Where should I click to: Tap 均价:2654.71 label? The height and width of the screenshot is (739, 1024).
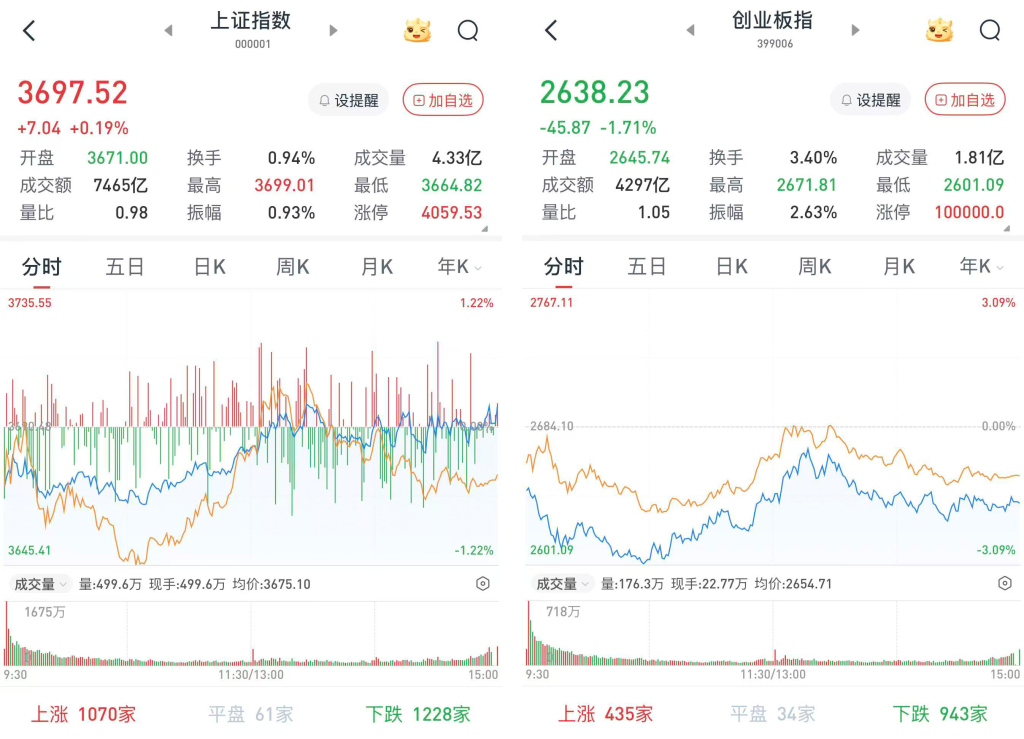(x=793, y=584)
